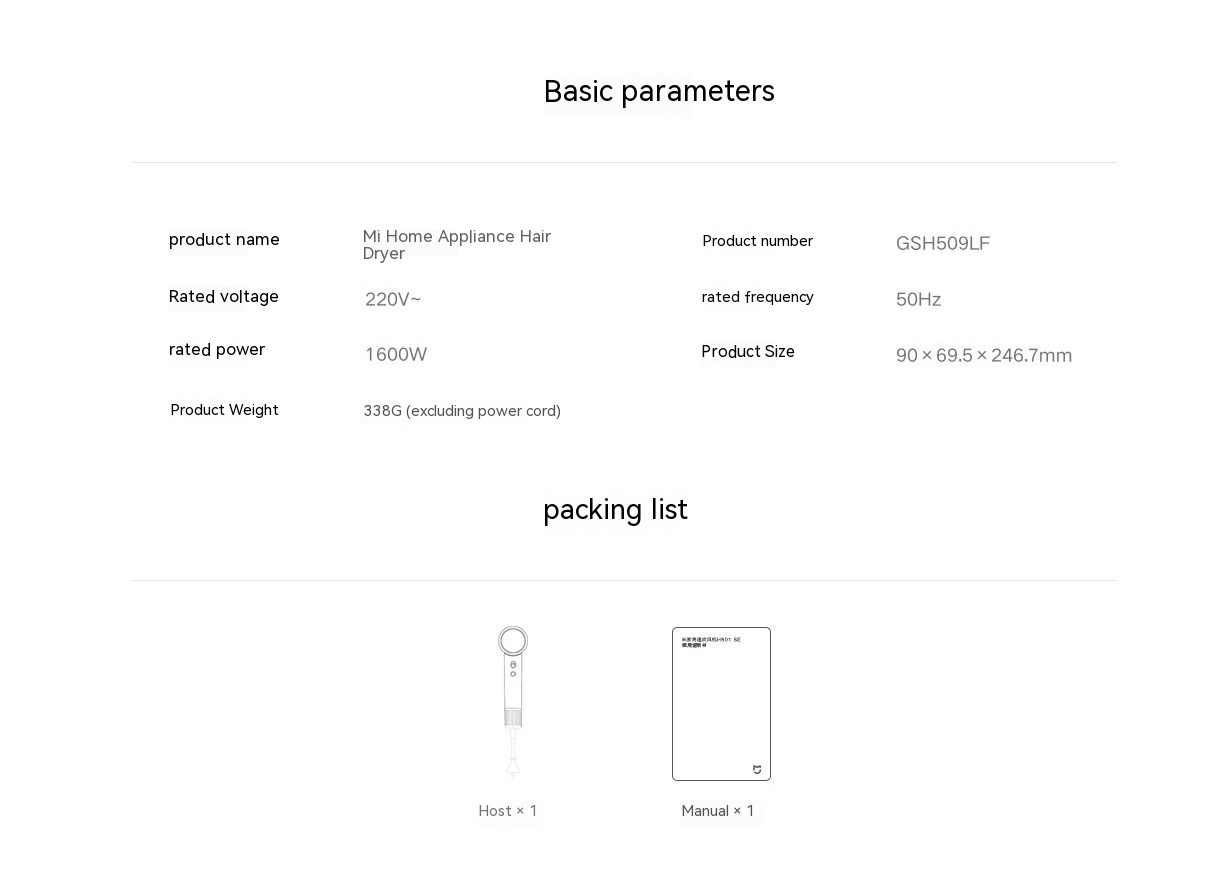Select the 220V~ voltage value
The height and width of the screenshot is (874, 1226).
393,299
